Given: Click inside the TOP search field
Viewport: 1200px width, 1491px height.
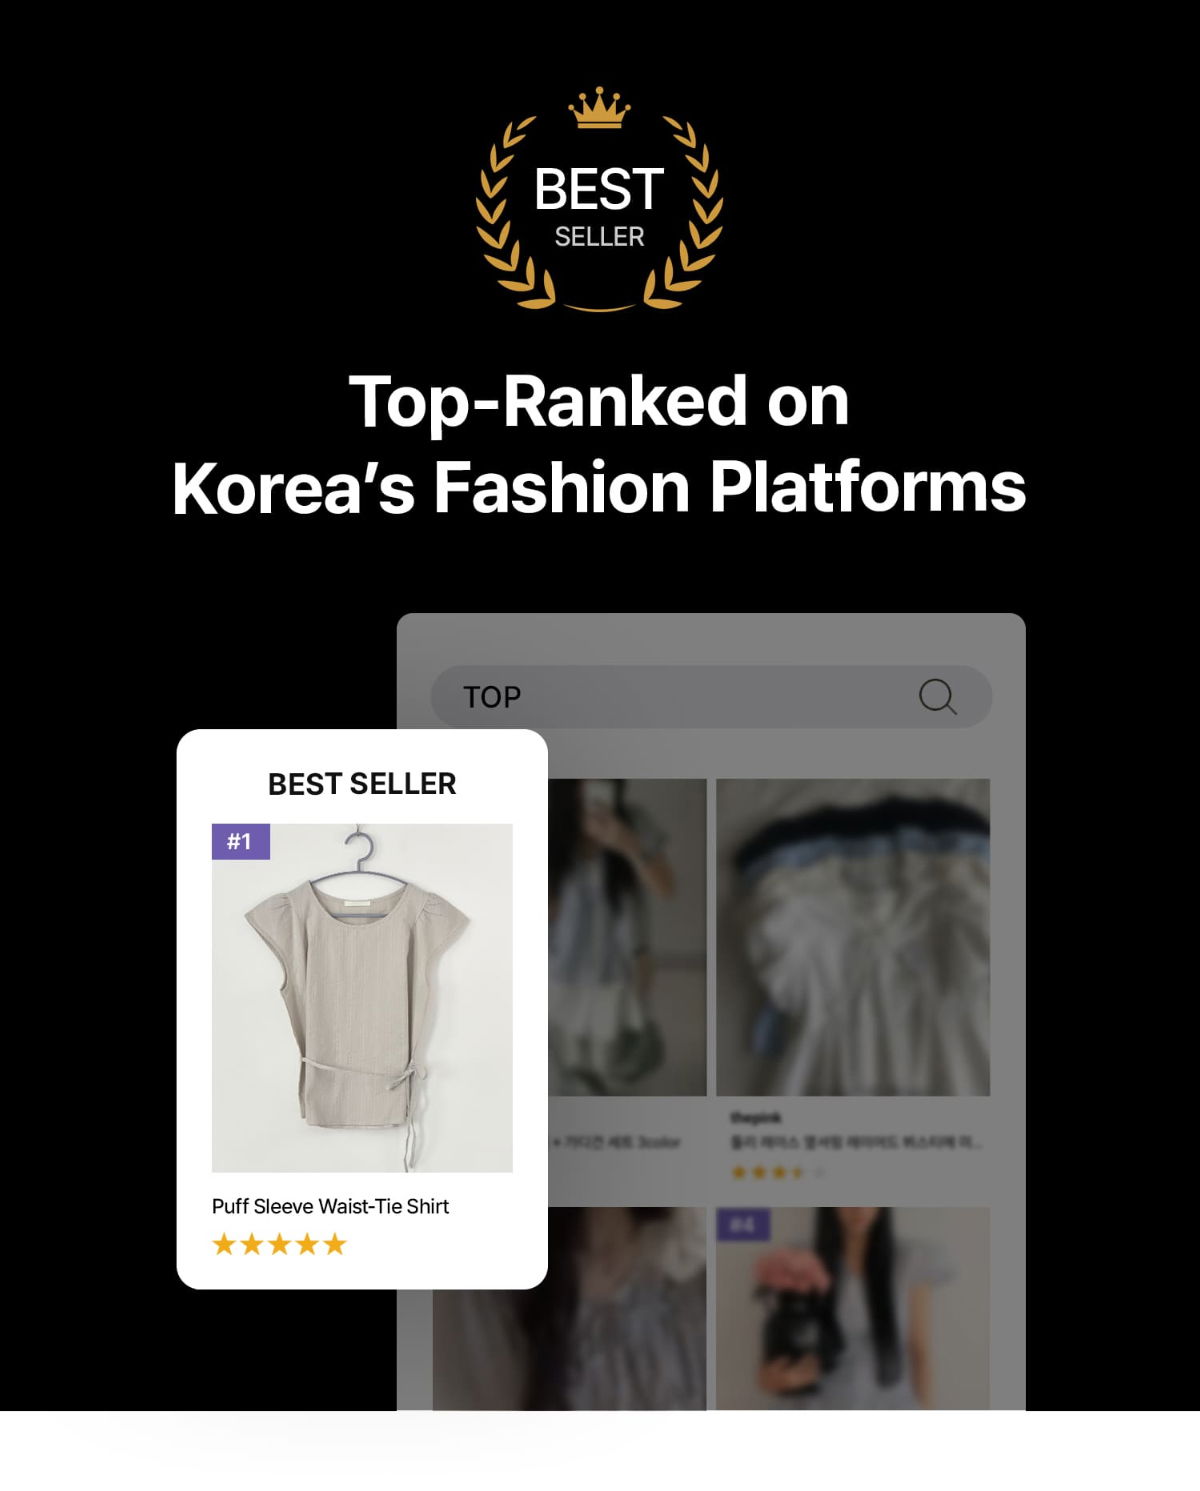Looking at the screenshot, I should (711, 697).
